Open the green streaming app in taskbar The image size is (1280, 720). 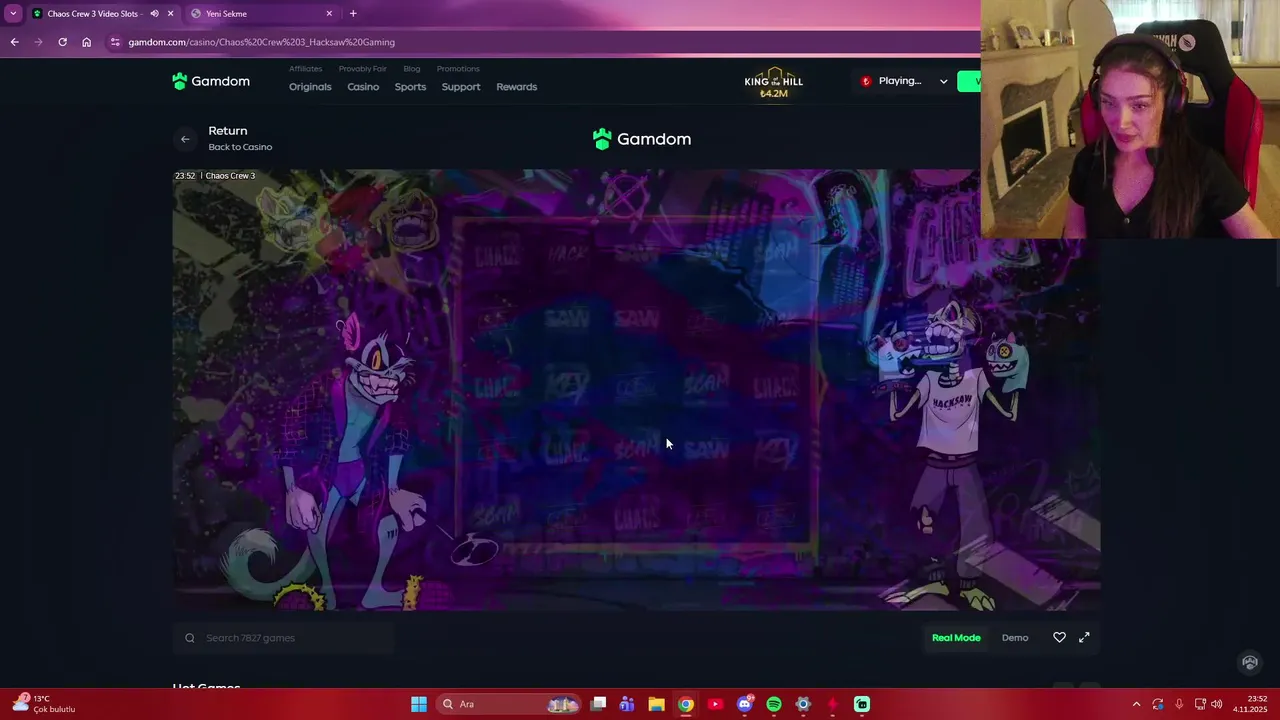(862, 704)
